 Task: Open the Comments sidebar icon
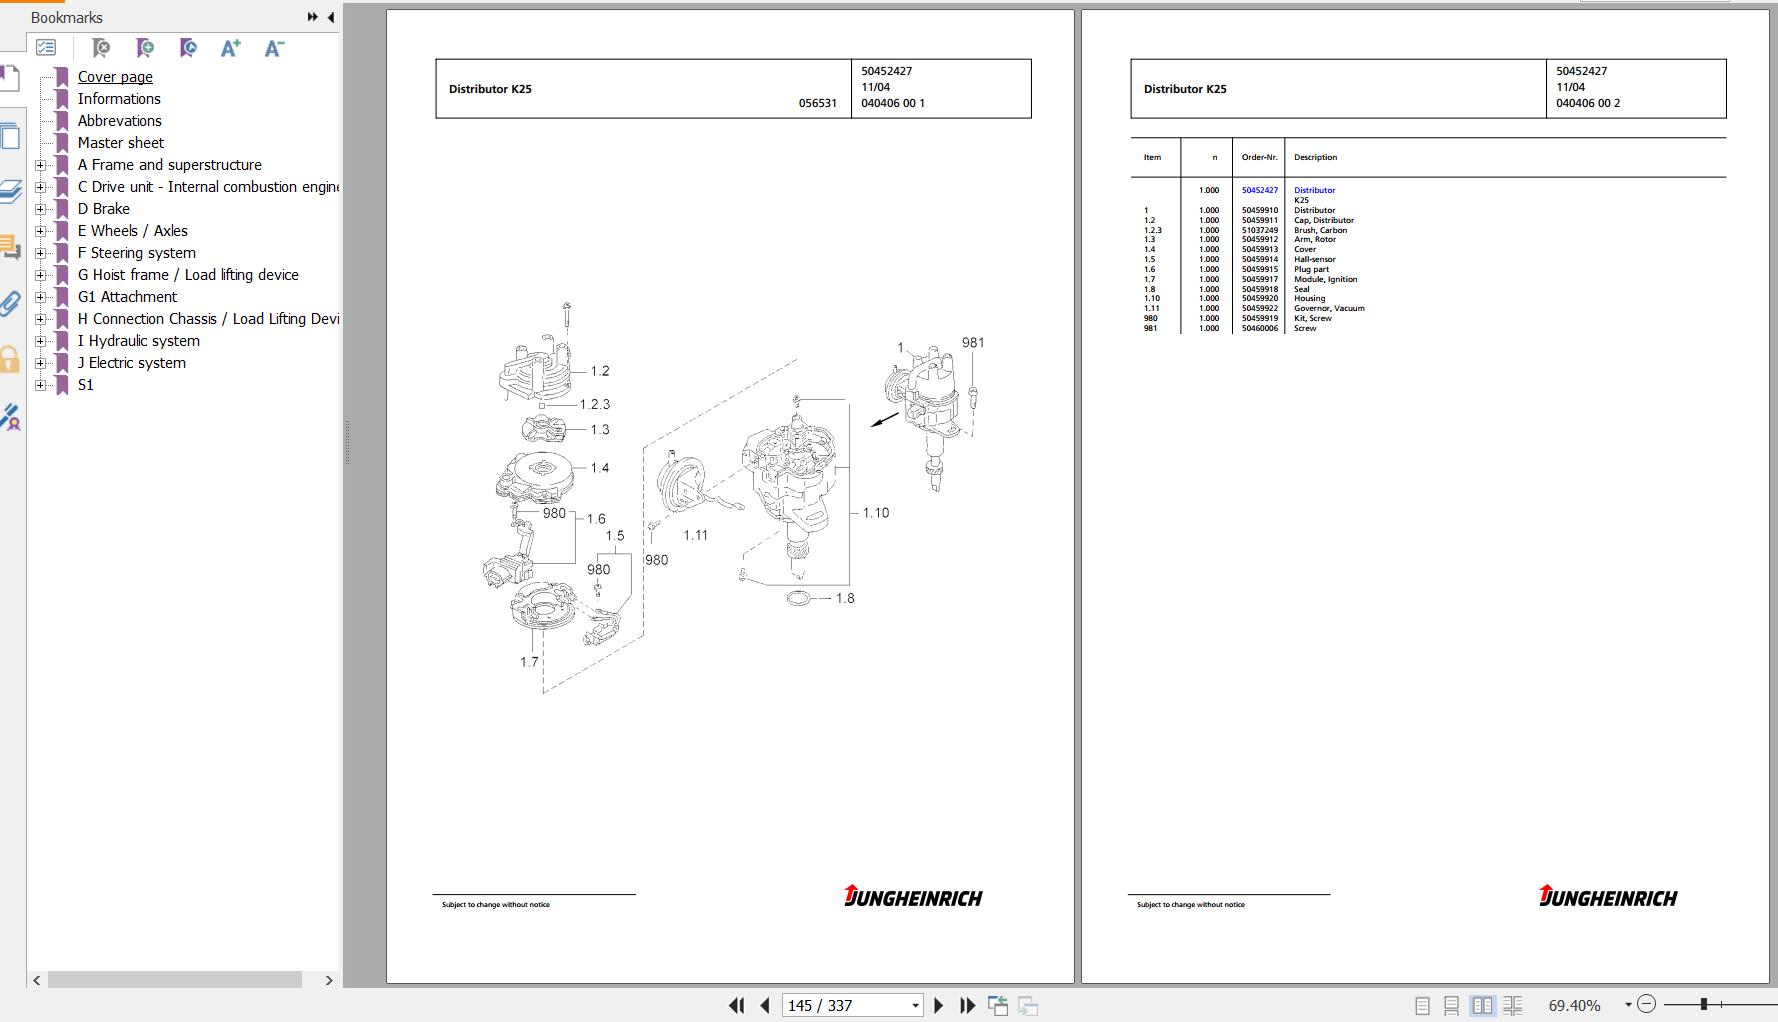tap(10, 246)
